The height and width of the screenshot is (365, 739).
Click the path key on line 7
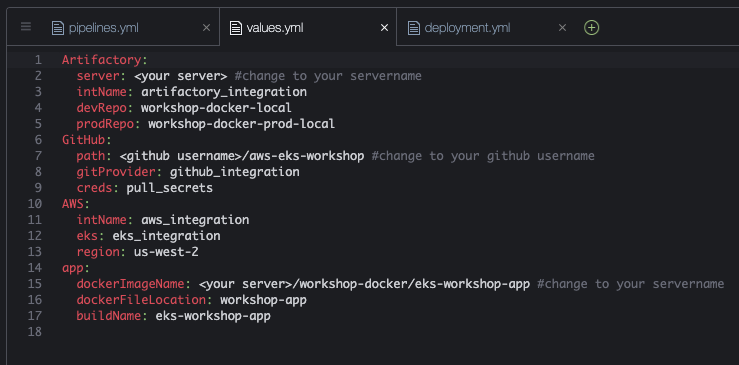coord(91,156)
